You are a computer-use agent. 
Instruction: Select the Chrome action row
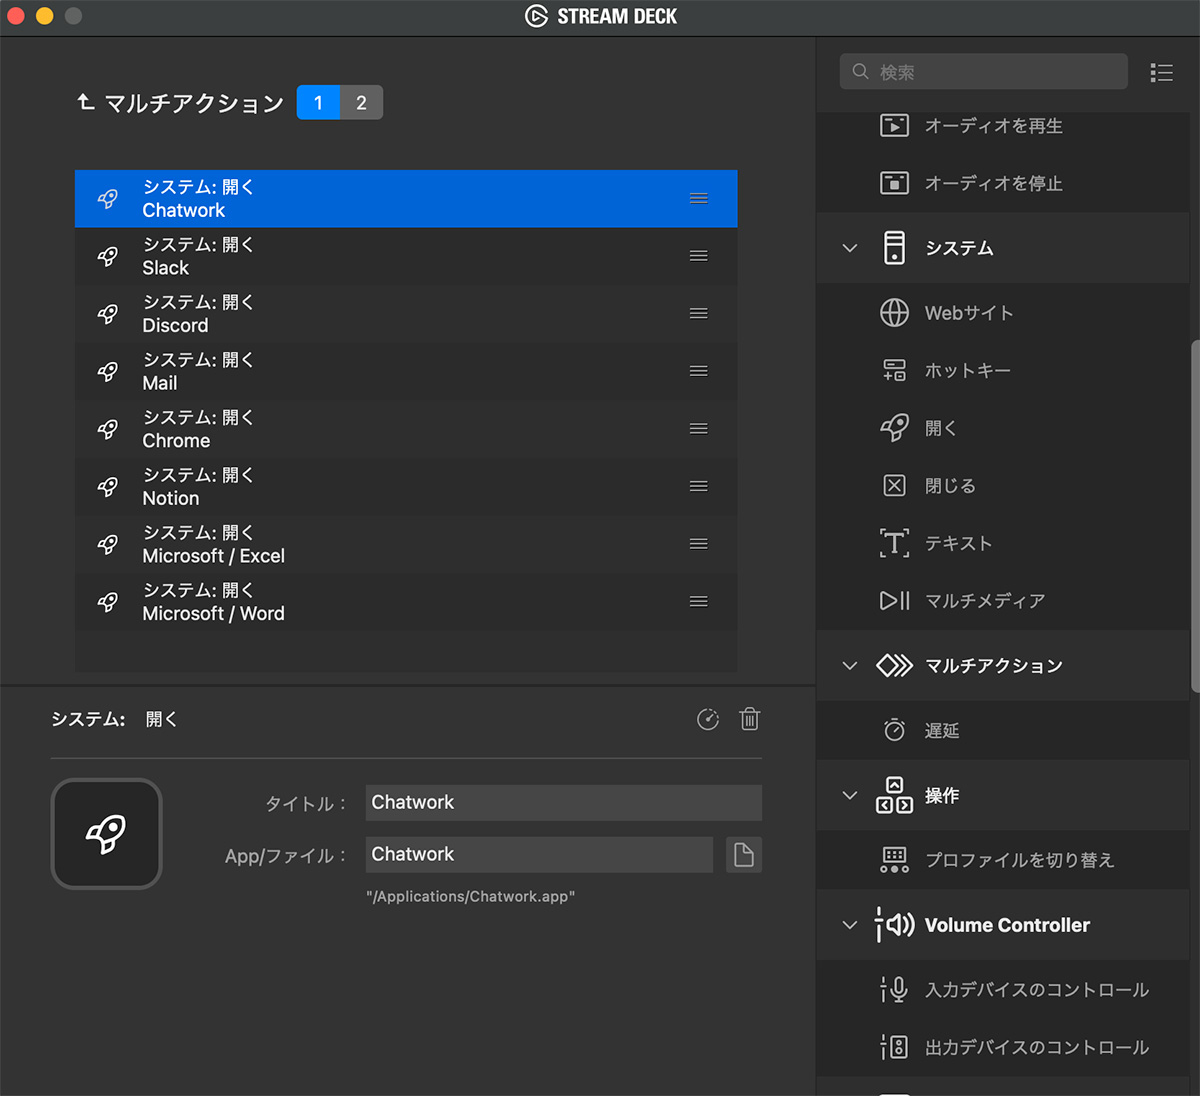(x=406, y=429)
